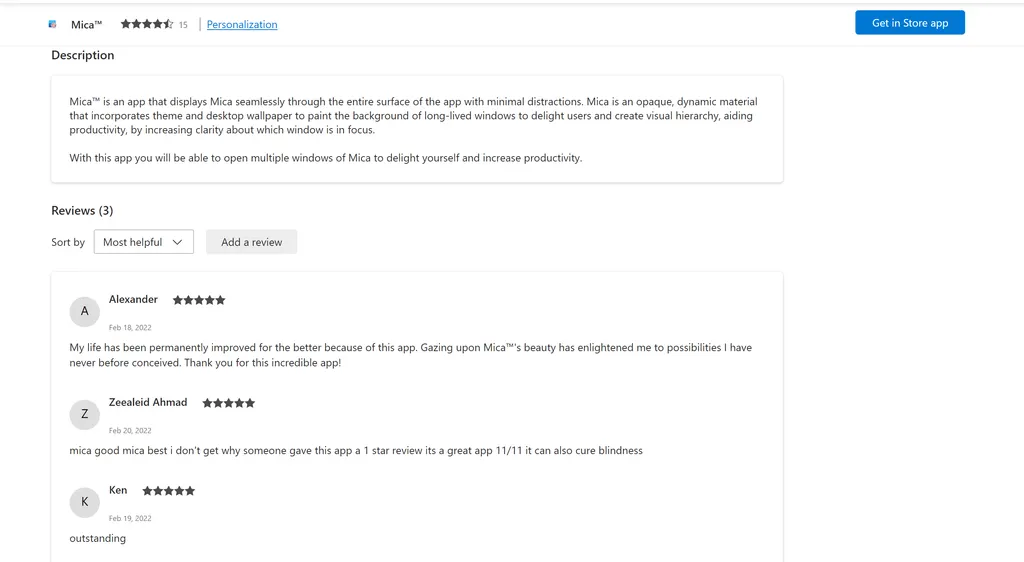This screenshot has width=1024, height=562.
Task: Click the "Reviews (3)" heading
Action: (x=82, y=211)
